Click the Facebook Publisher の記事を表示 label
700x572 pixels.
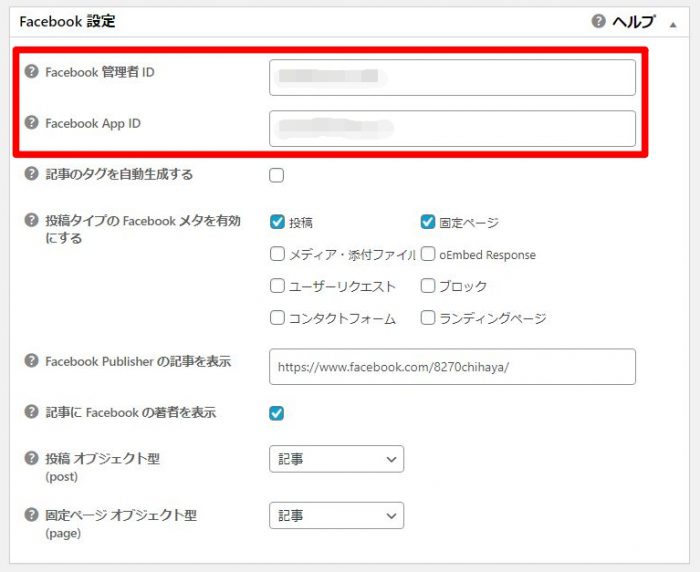[x=138, y=361]
